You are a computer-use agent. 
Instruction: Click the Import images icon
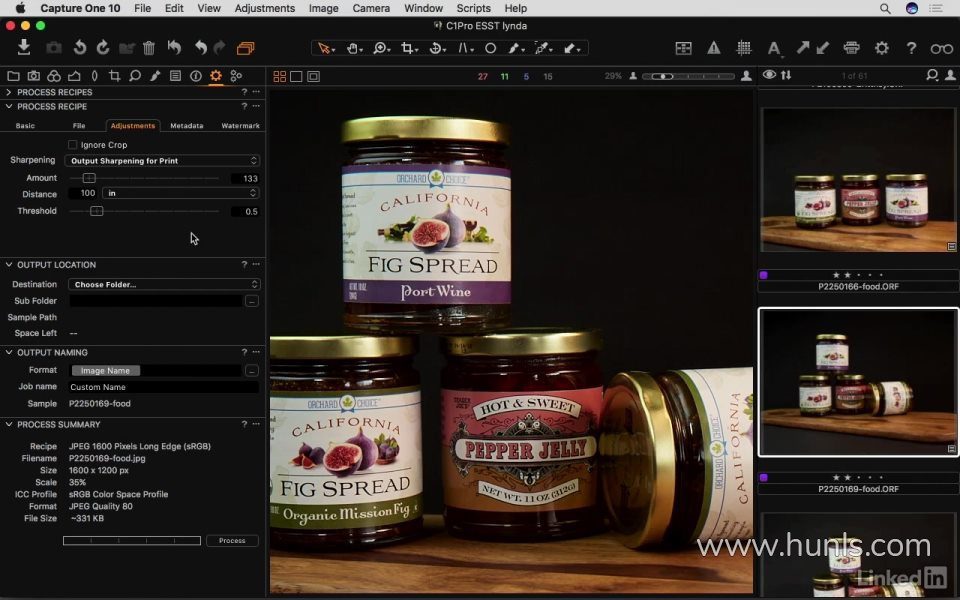(x=24, y=47)
